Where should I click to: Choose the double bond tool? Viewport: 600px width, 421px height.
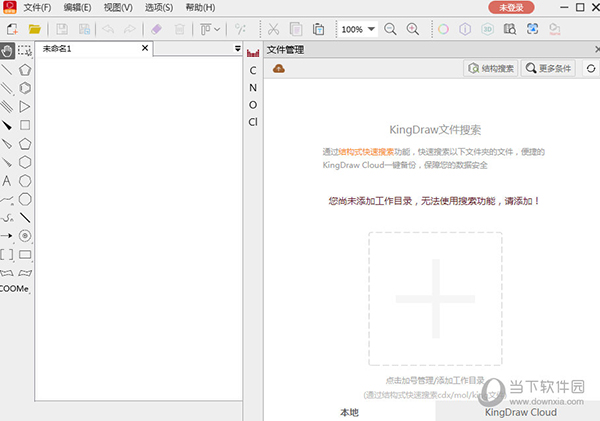[7, 88]
